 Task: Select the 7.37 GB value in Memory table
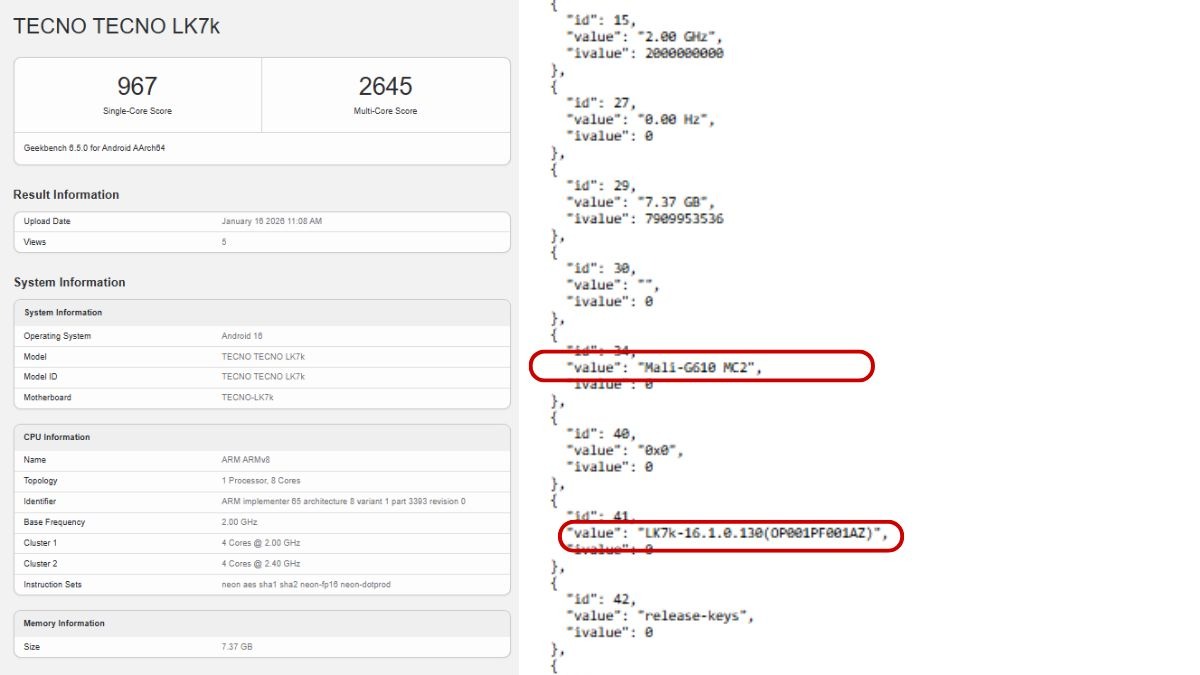coord(237,647)
